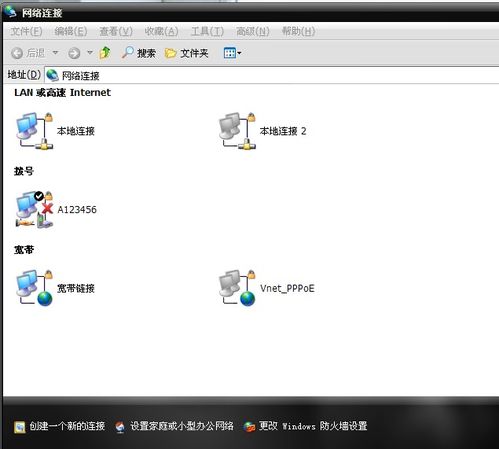Toggle the 文件夹 folders pane button

[x=187, y=53]
